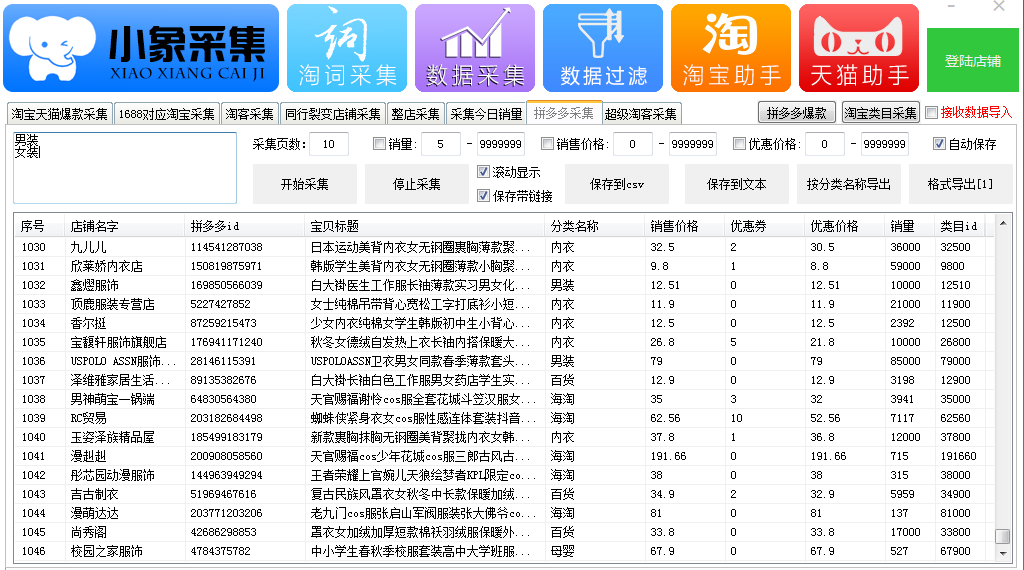
Task: Open the 淘宝助手 module
Action: pos(731,48)
